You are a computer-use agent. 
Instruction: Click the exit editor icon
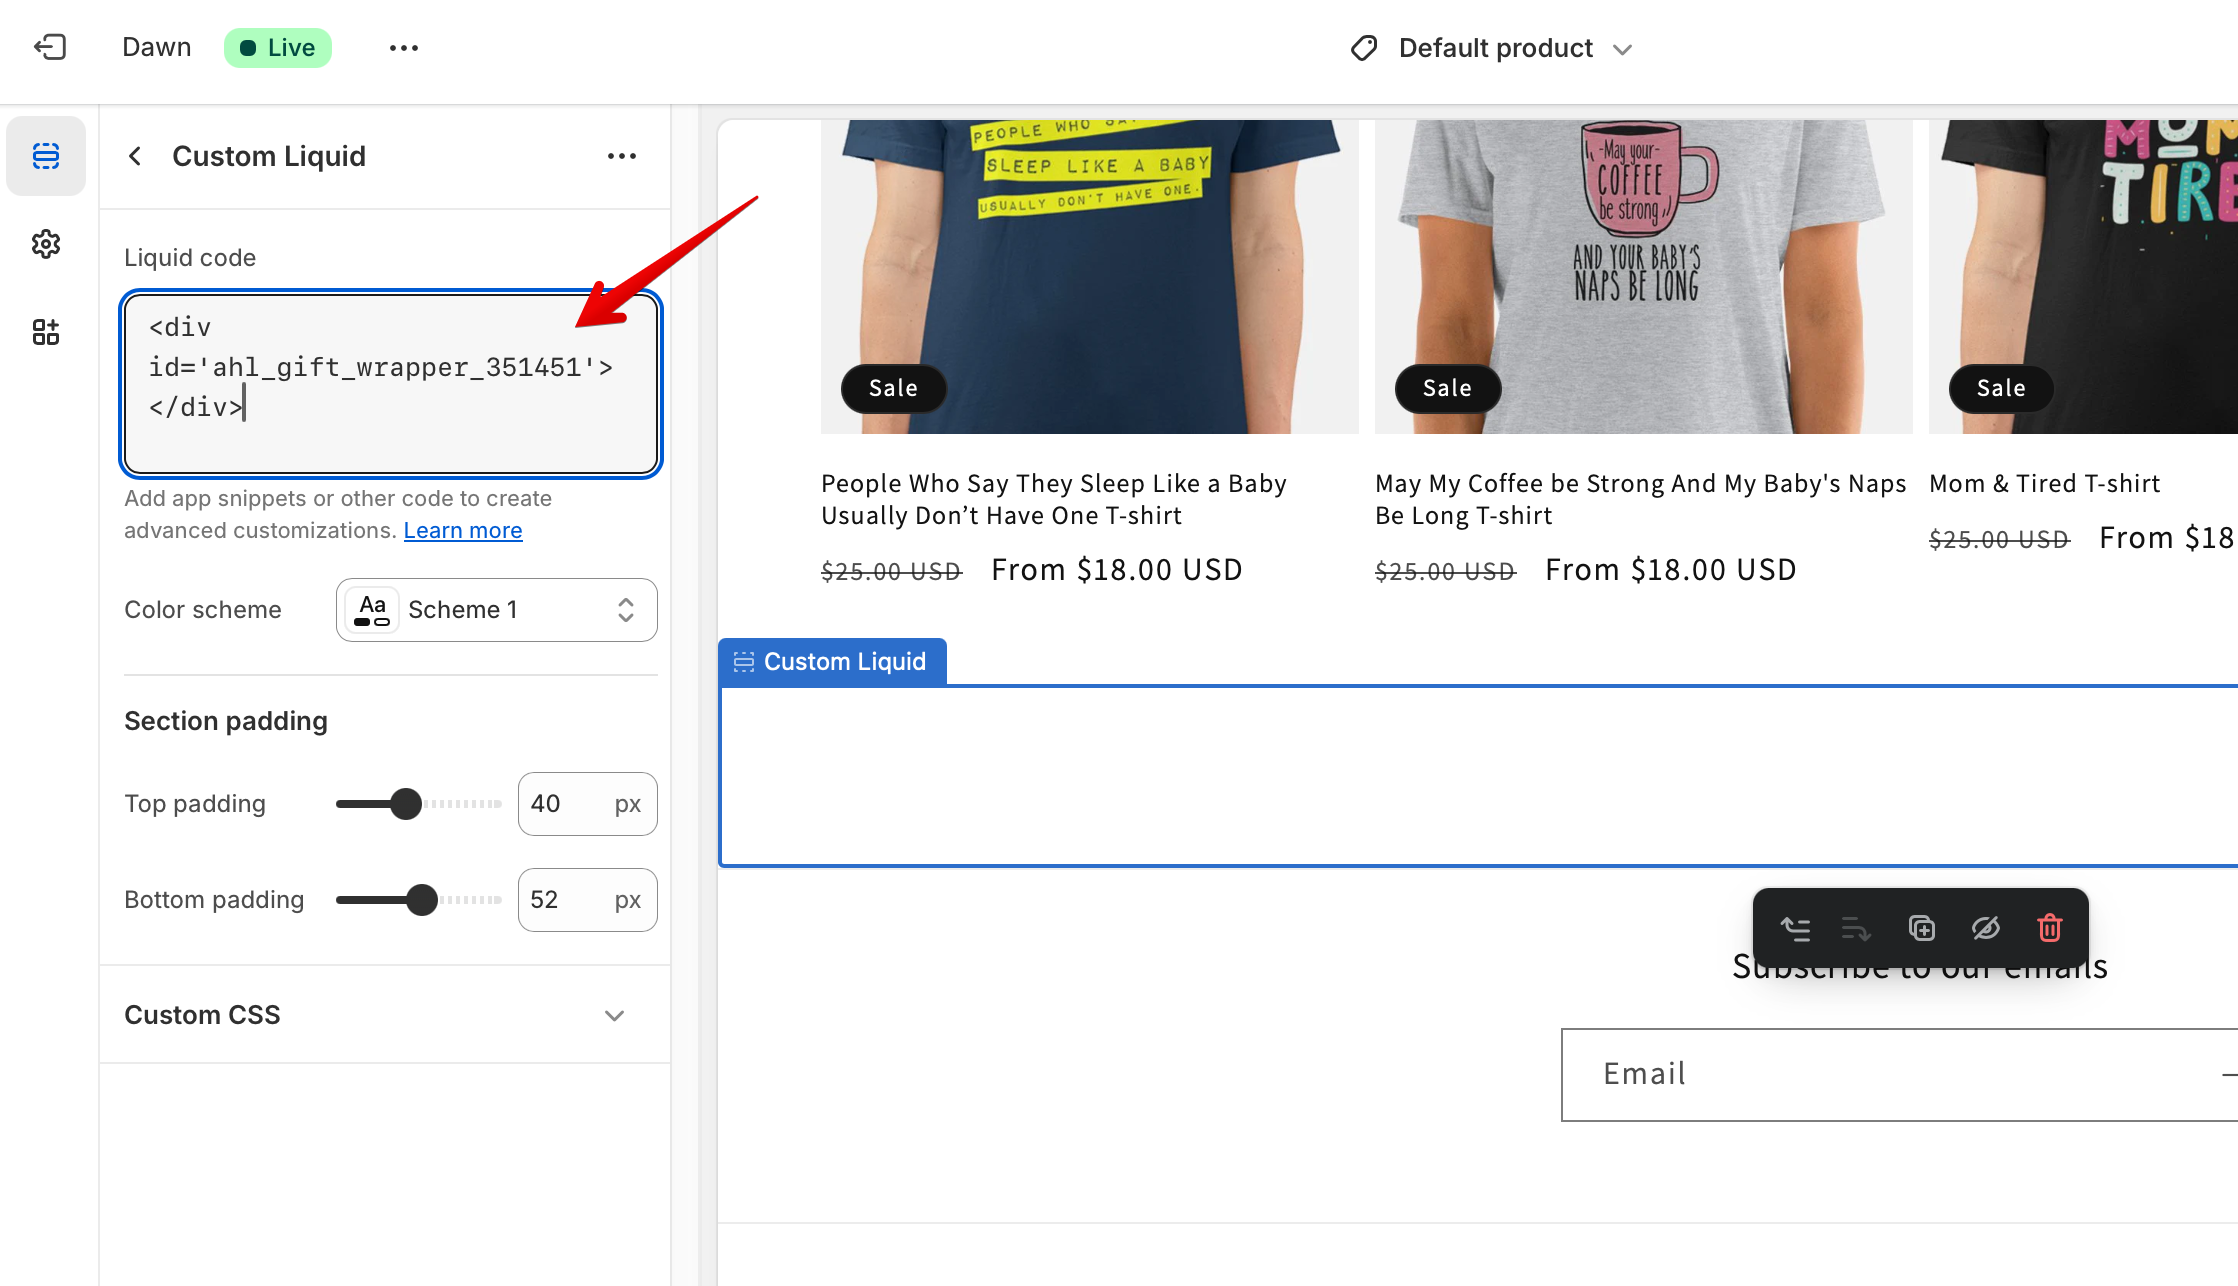tap(50, 47)
